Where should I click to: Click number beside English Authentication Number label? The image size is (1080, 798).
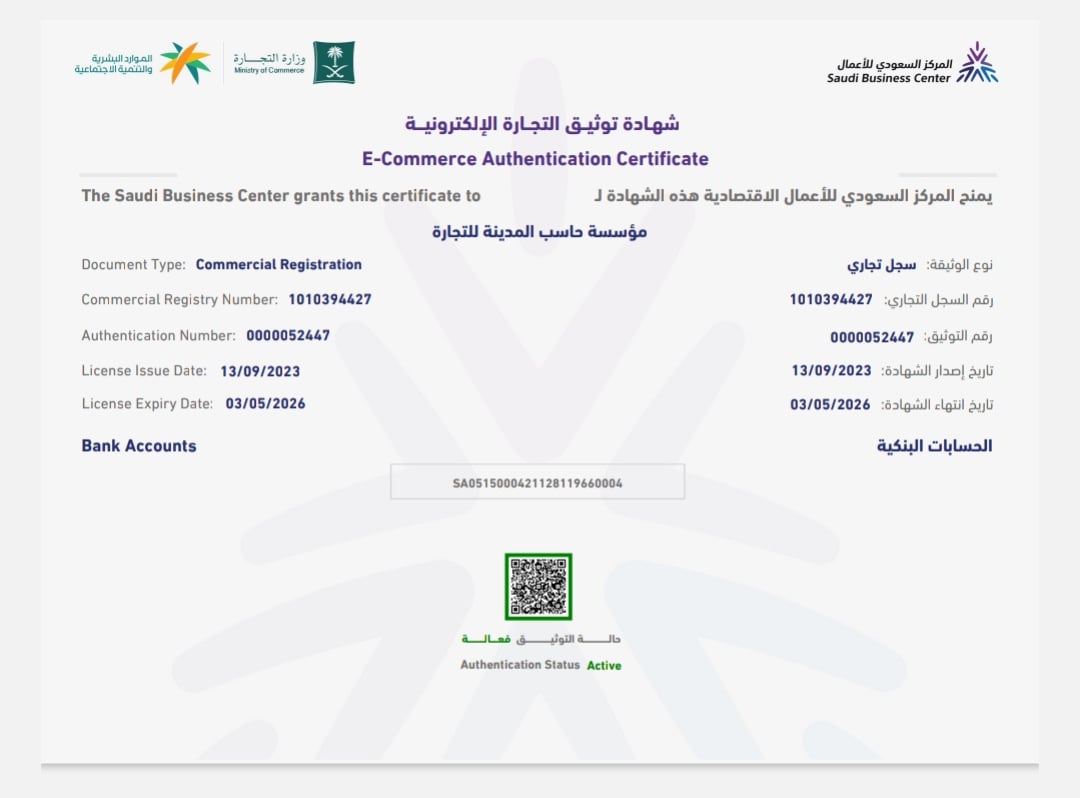[288, 336]
